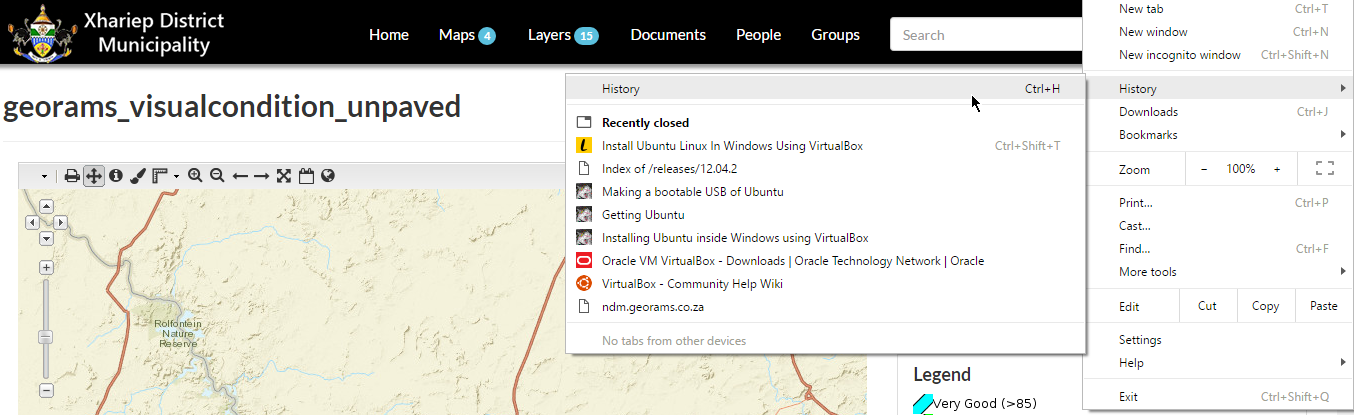The image size is (1354, 415).
Task: Click the Zoom in magnifier icon
Action: tap(195, 176)
